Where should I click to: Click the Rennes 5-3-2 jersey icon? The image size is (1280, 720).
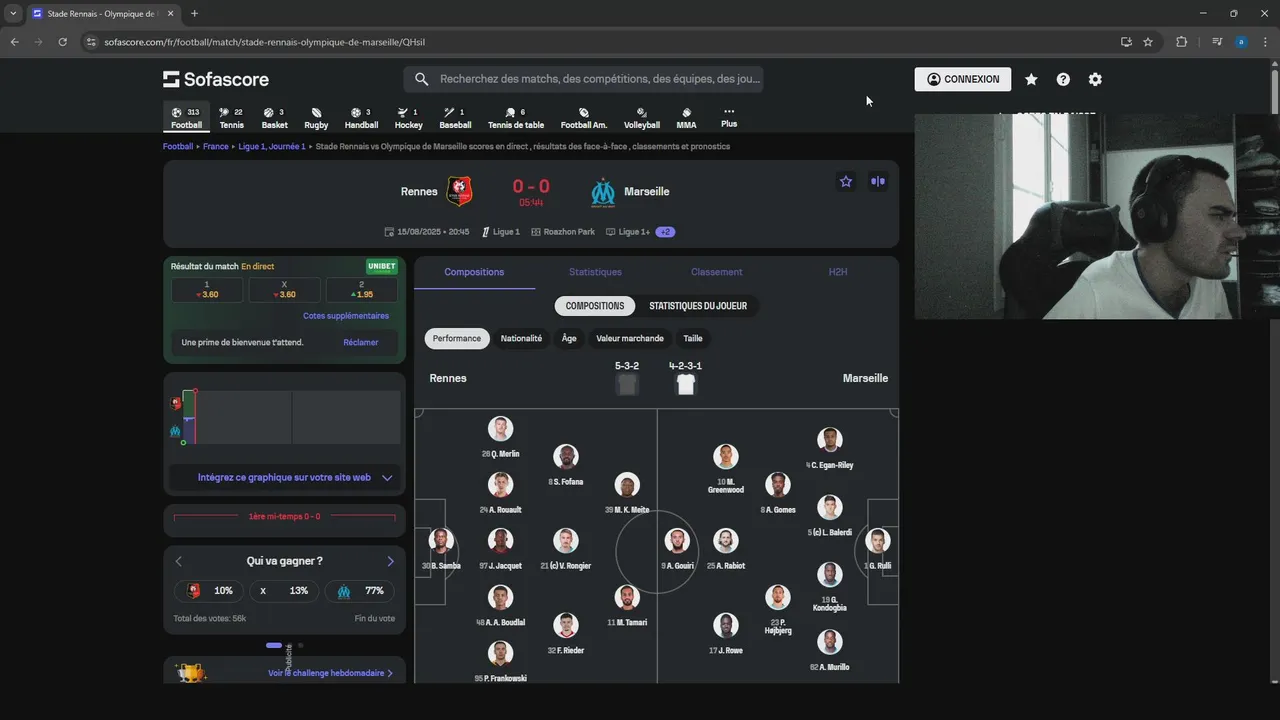pos(627,385)
